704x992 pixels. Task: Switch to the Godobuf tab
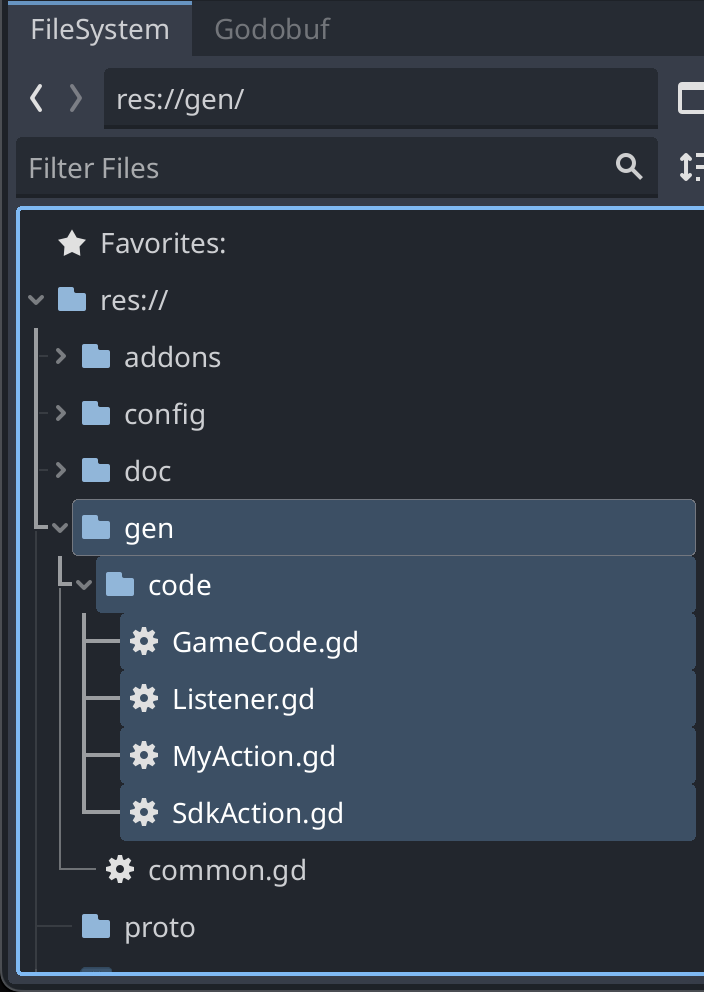click(269, 29)
